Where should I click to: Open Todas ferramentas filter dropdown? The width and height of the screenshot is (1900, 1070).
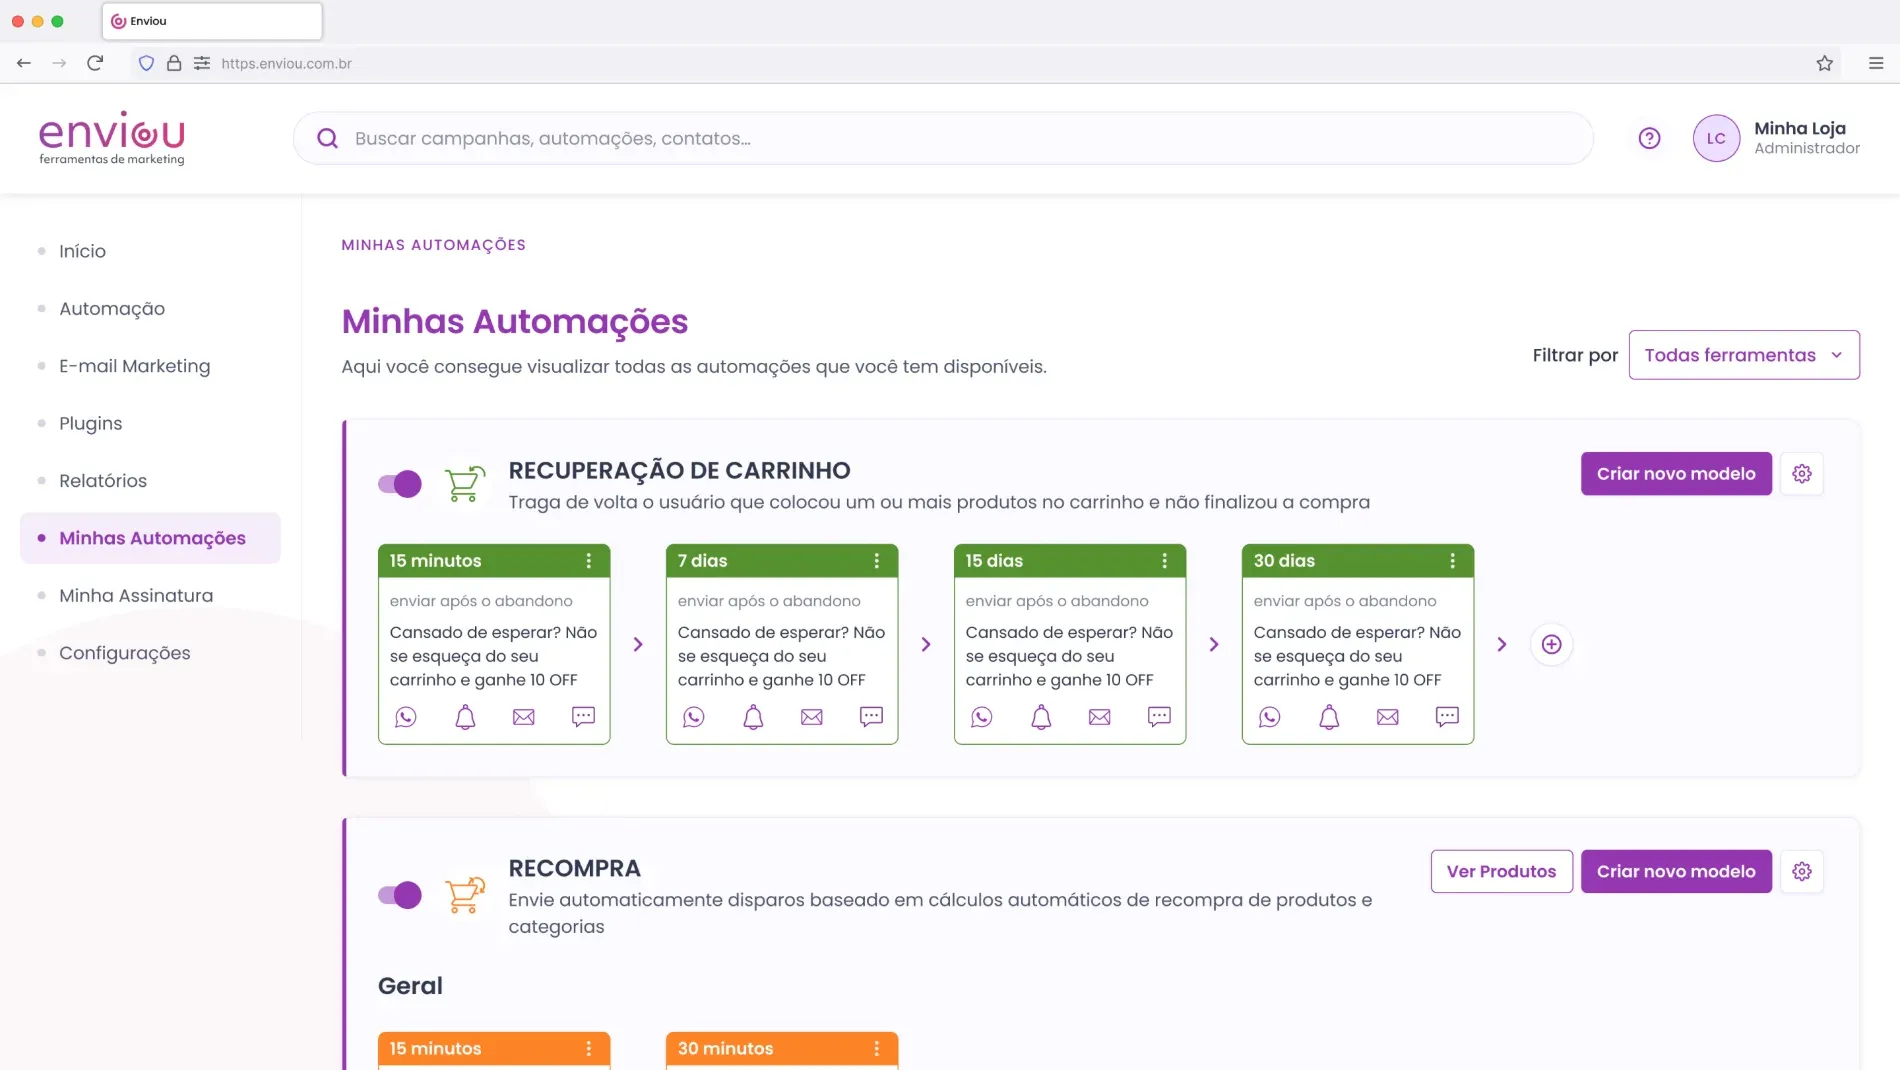pyautogui.click(x=1744, y=355)
